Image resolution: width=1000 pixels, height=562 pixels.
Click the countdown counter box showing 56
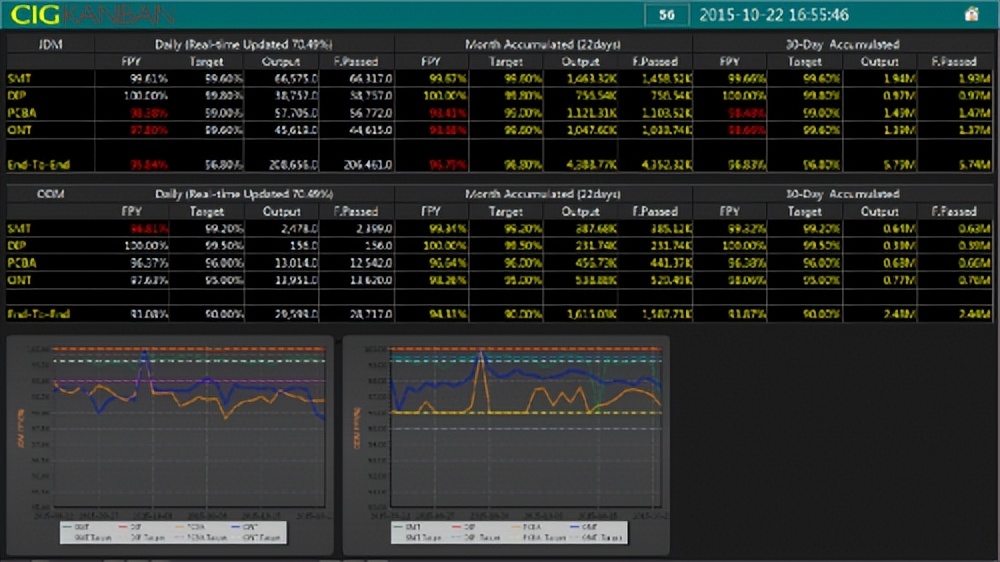667,15
